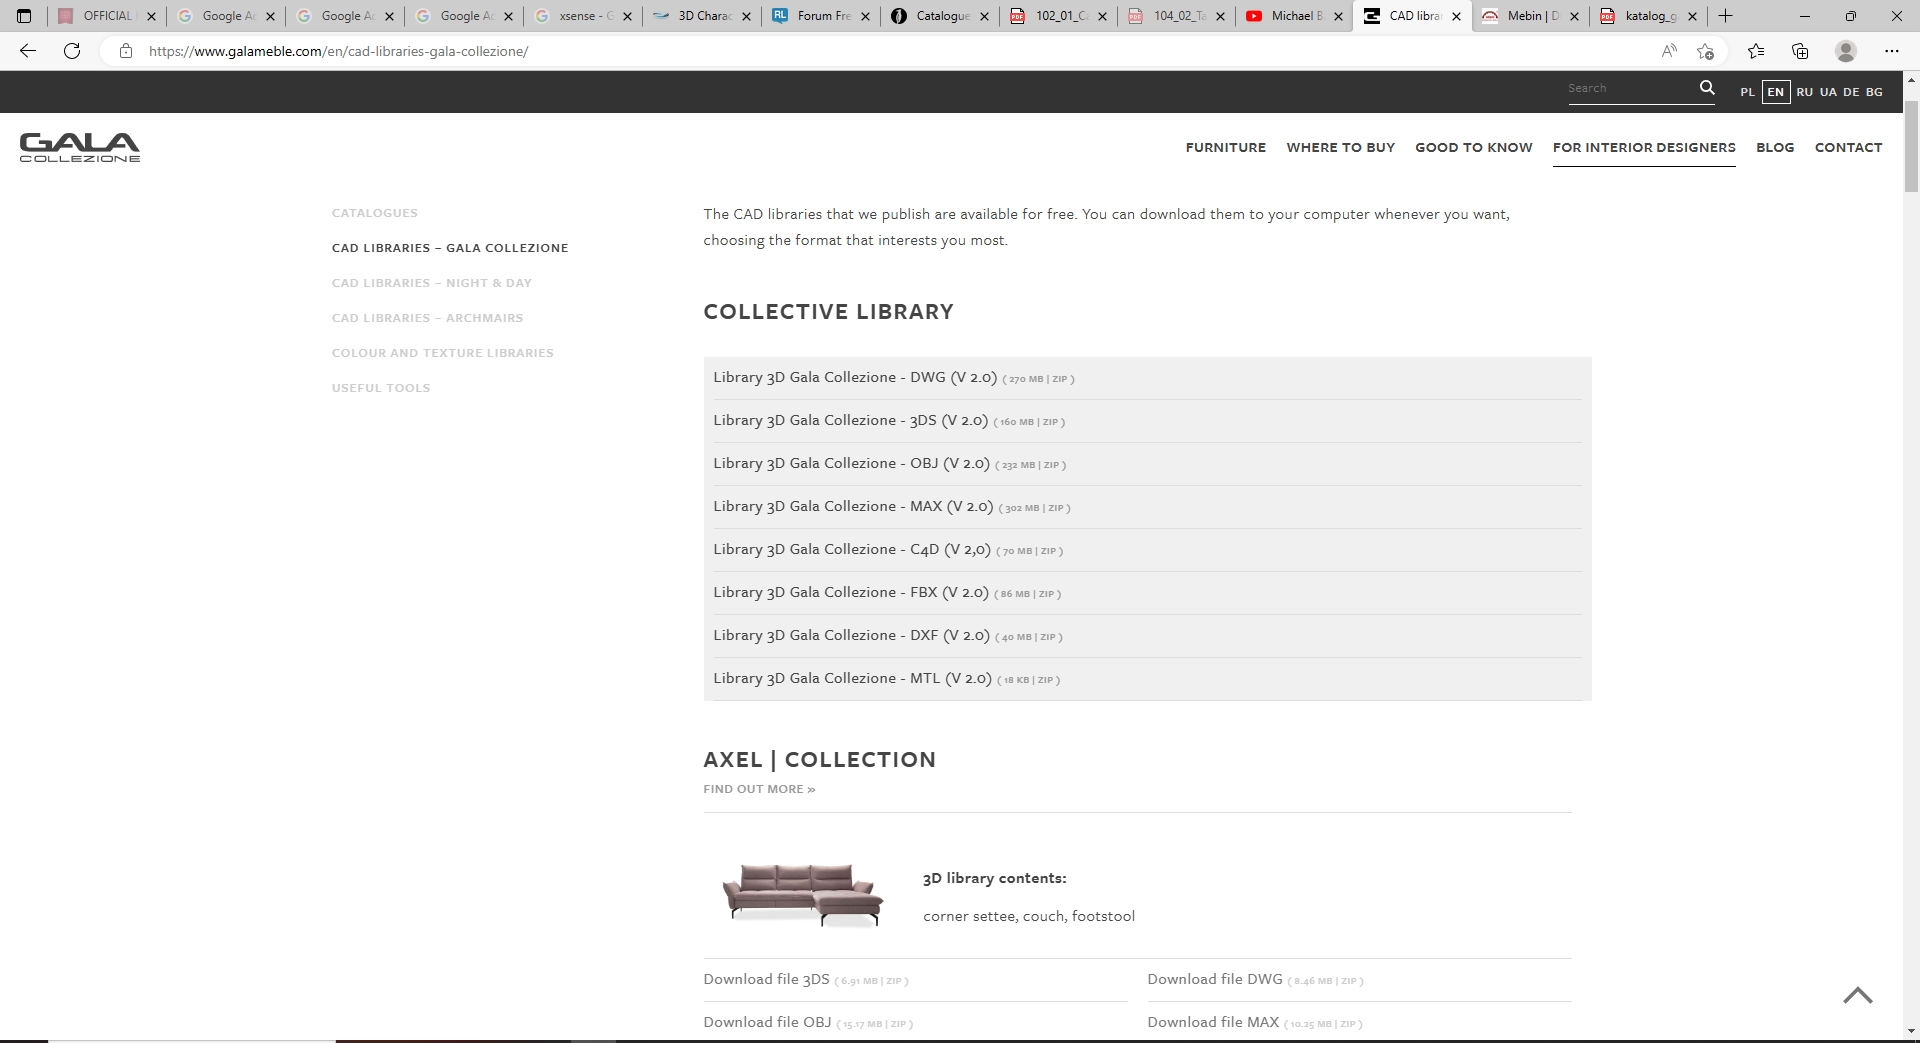Open the WHERE TO BUY menu
The image size is (1920, 1043).
(x=1341, y=147)
